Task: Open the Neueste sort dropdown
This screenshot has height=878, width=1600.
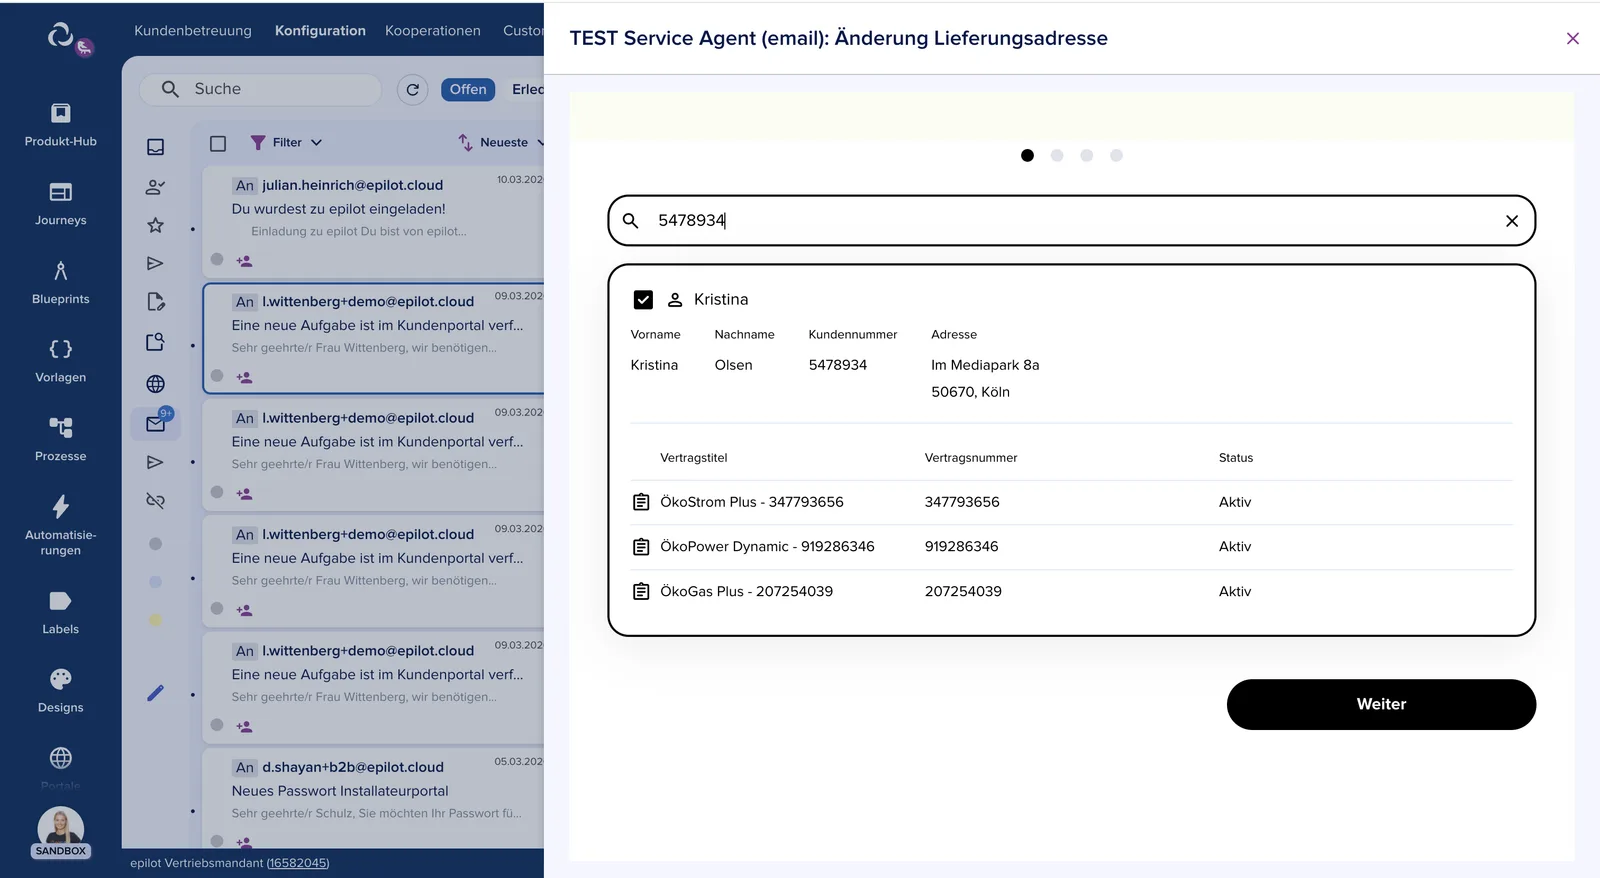Action: tap(501, 142)
